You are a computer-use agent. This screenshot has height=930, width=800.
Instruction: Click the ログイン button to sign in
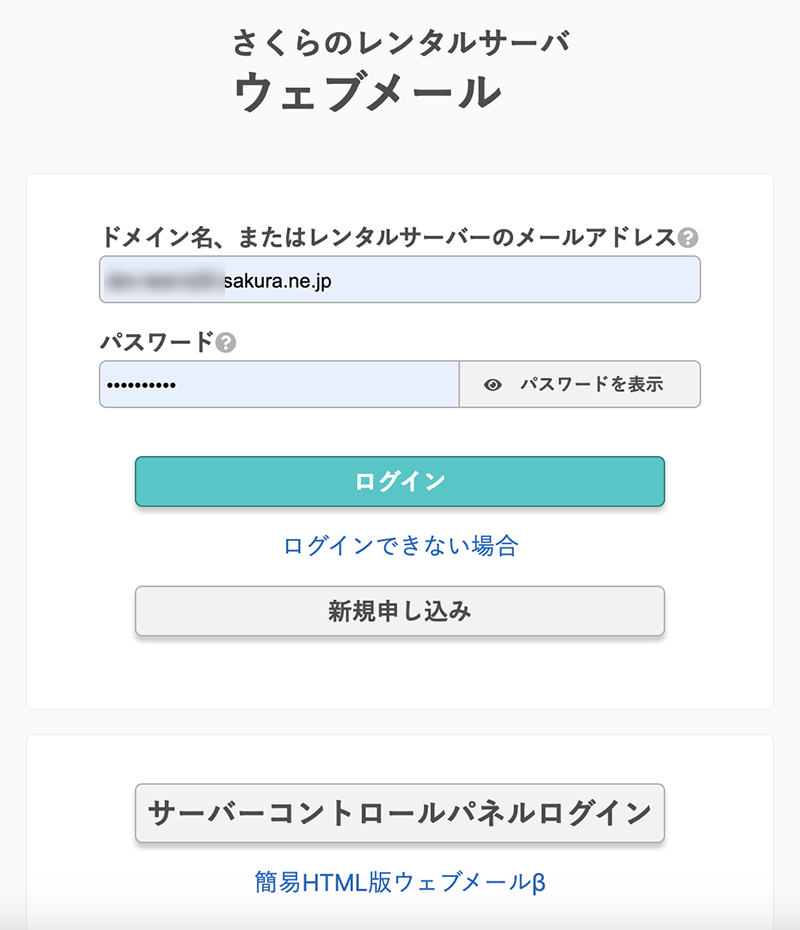[x=400, y=481]
